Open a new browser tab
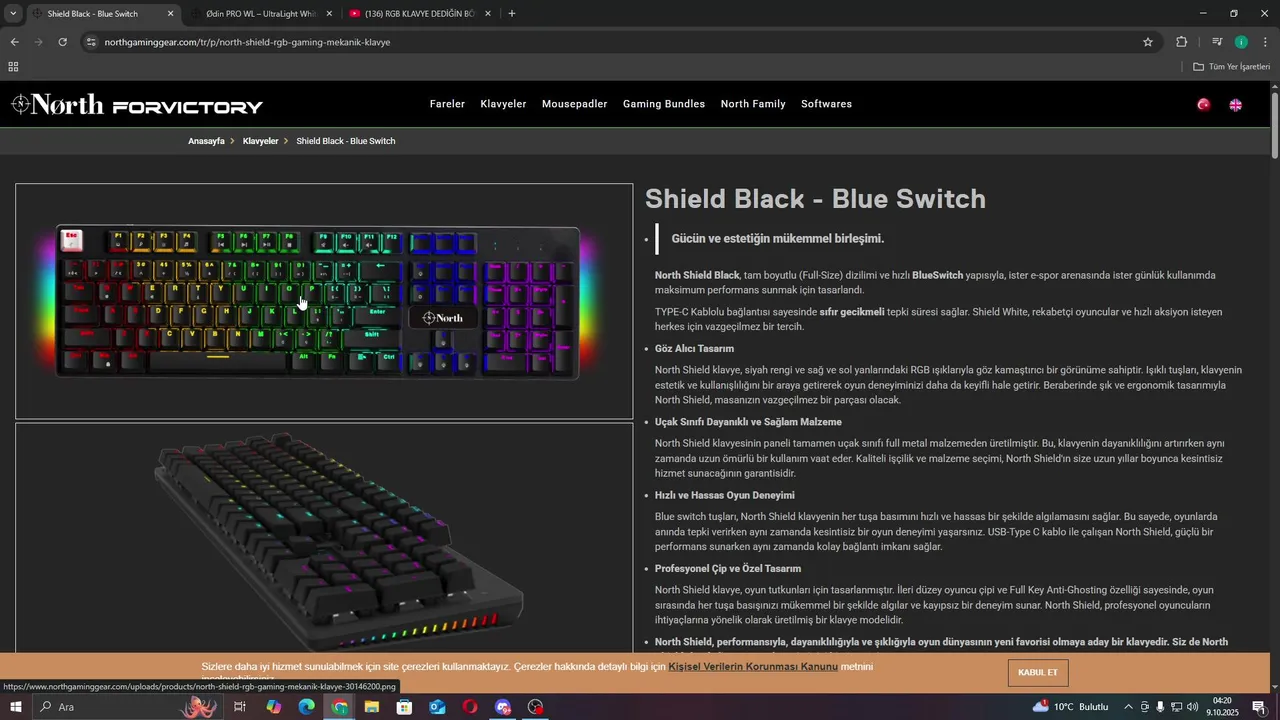1280x720 pixels. coord(512,14)
